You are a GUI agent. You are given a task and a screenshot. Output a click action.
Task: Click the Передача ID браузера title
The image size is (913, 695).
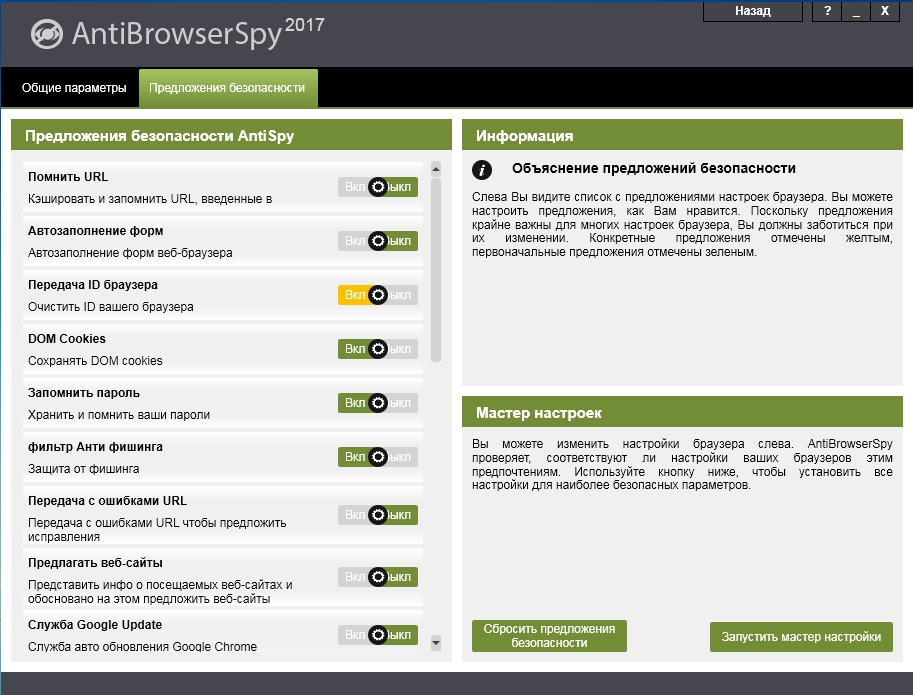click(x=93, y=285)
